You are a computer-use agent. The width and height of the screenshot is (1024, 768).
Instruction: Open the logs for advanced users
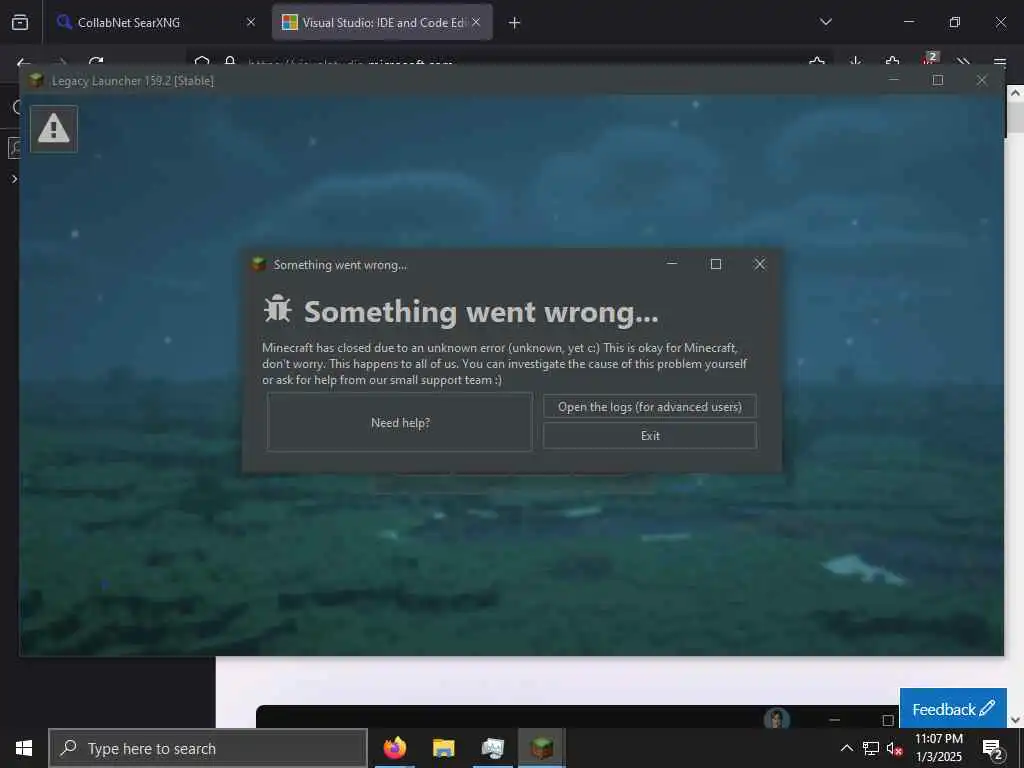(650, 406)
